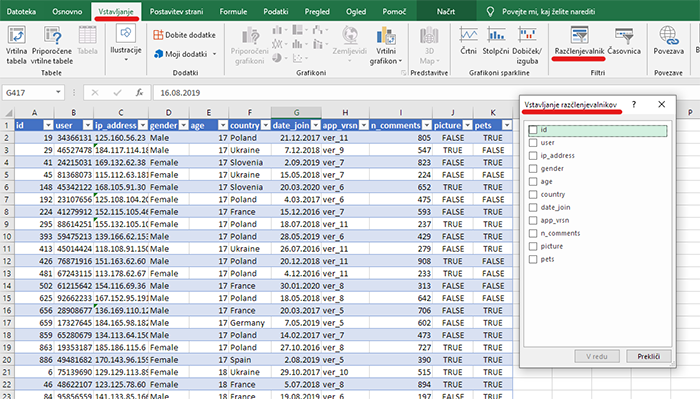Check the gender field checkbox
The width and height of the screenshot is (700, 399).
(x=533, y=169)
